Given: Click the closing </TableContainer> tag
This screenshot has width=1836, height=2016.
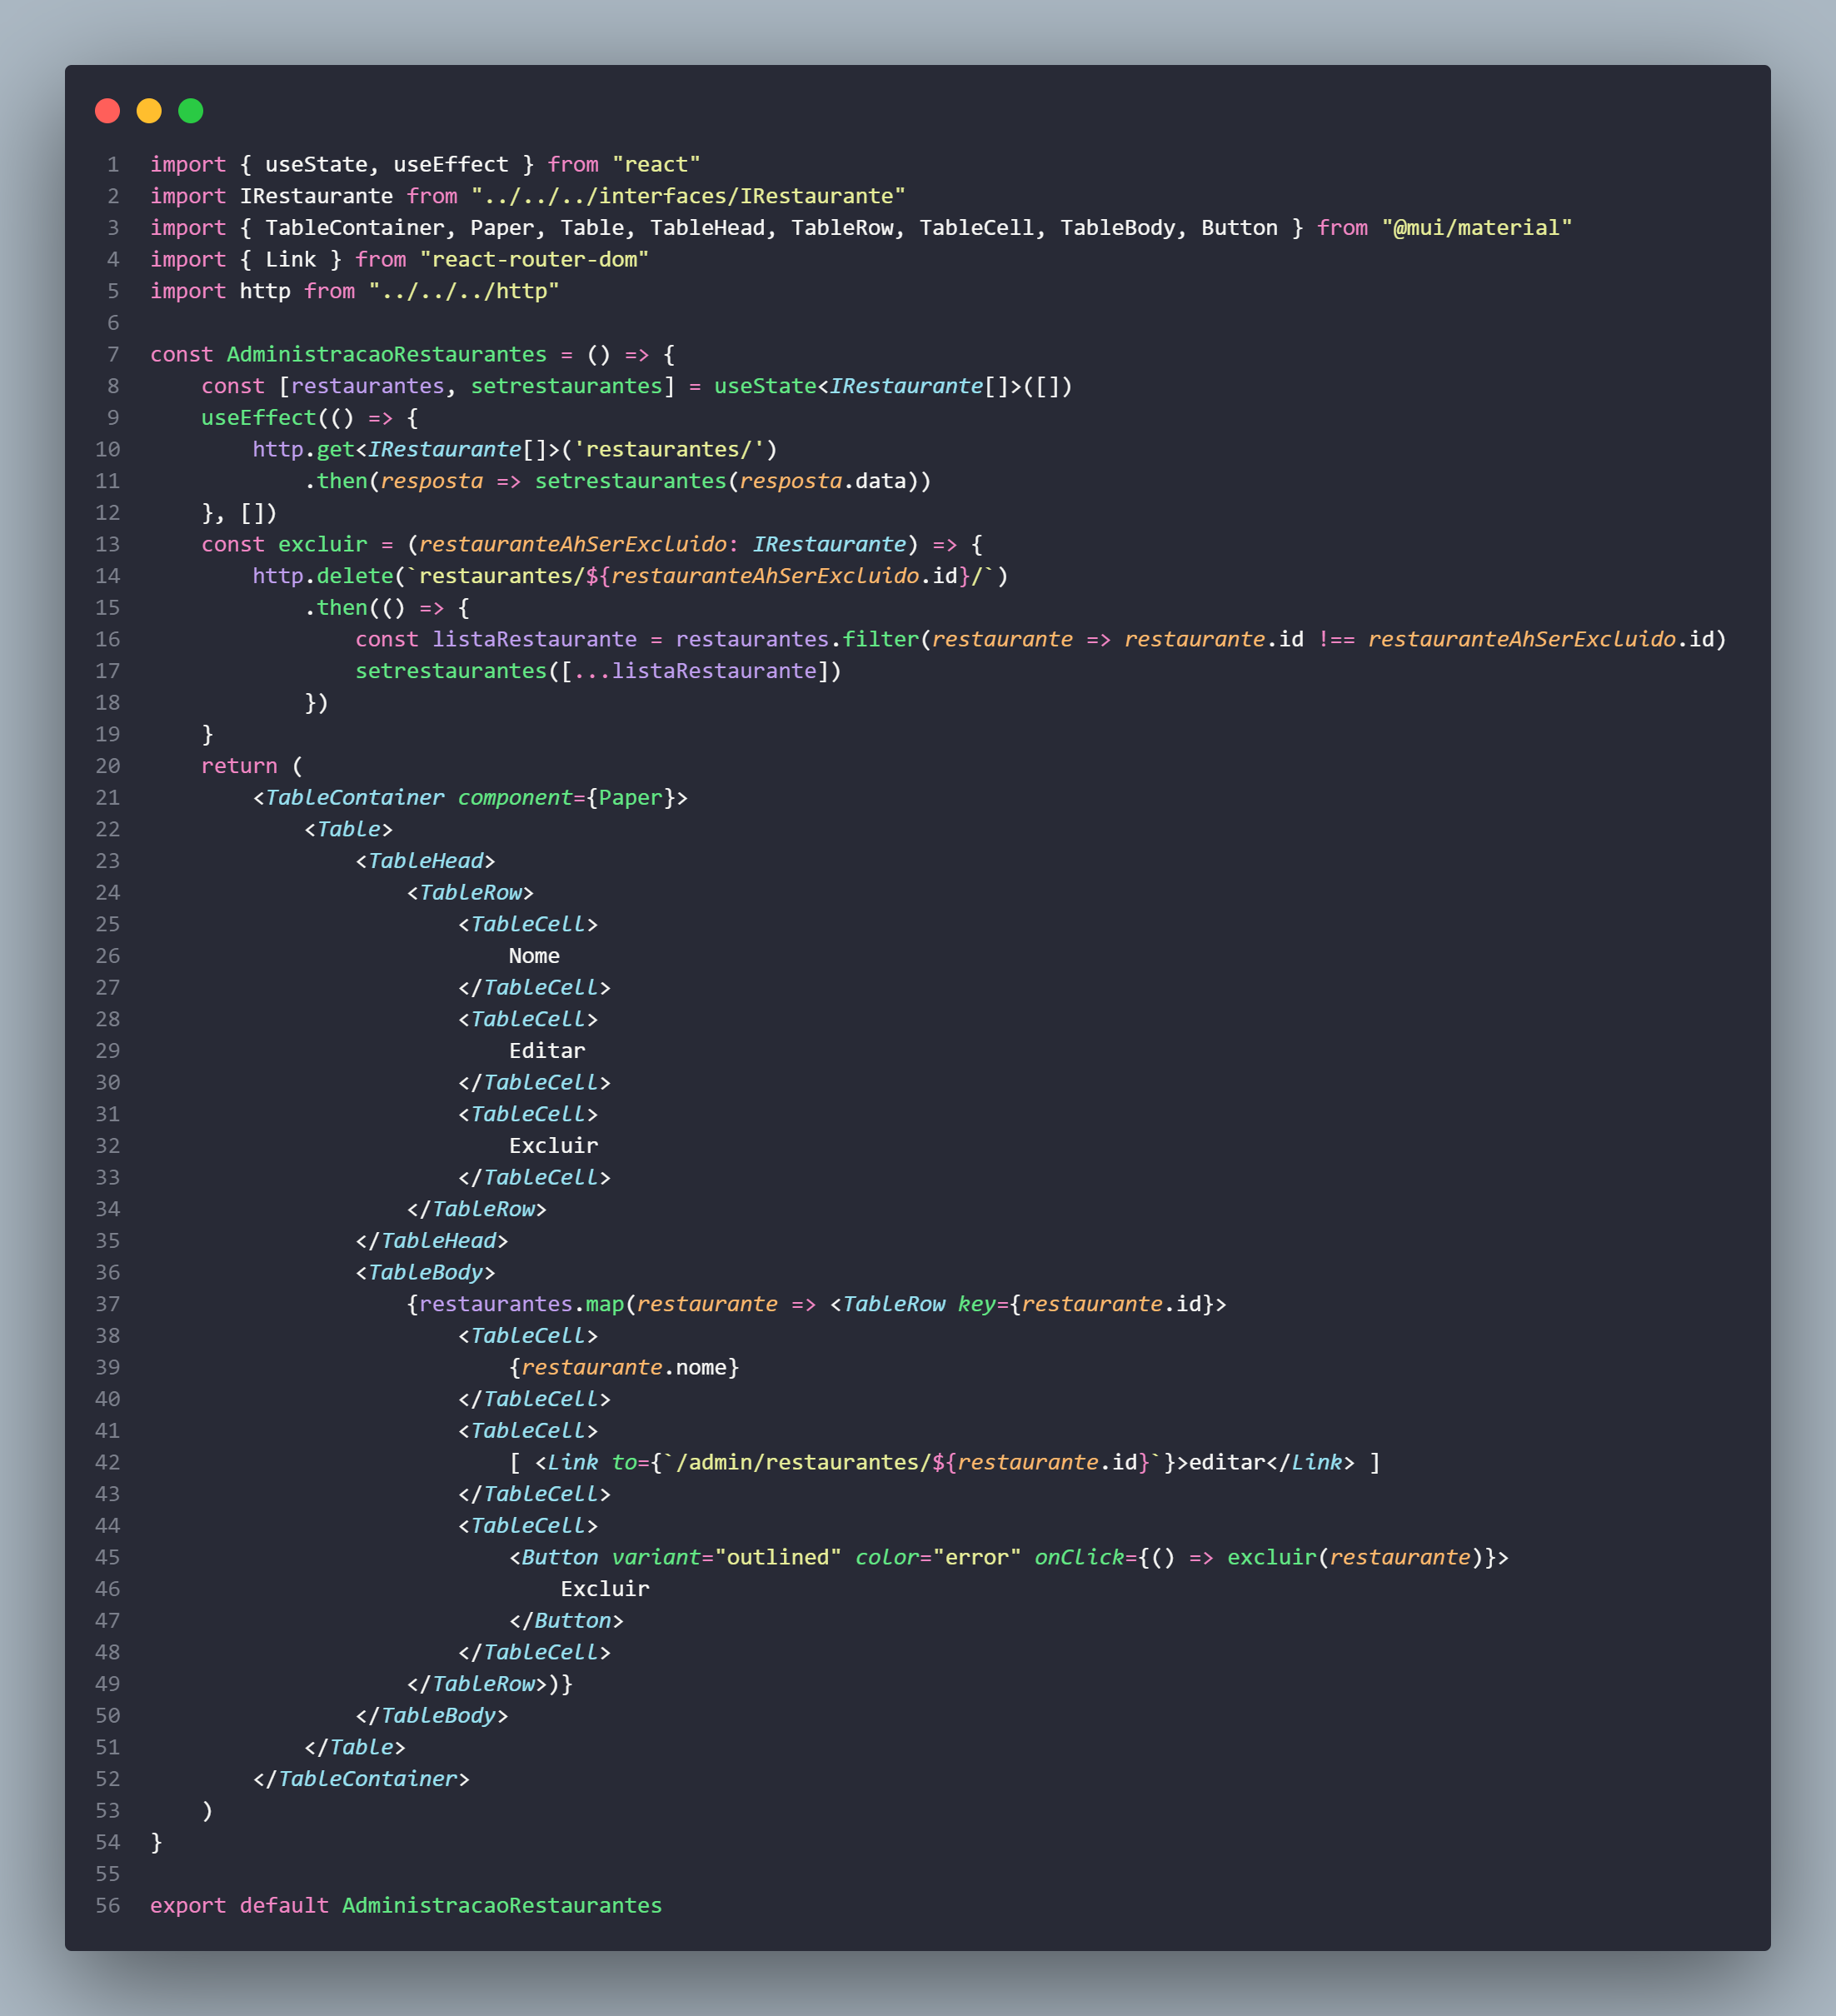Looking at the screenshot, I should tap(361, 1779).
